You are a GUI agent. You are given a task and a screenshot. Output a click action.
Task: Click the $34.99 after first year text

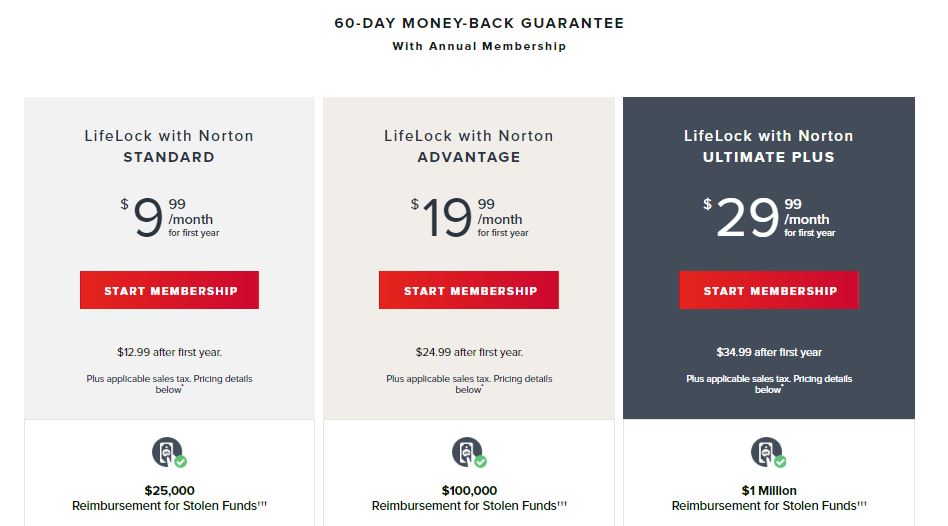tap(769, 352)
